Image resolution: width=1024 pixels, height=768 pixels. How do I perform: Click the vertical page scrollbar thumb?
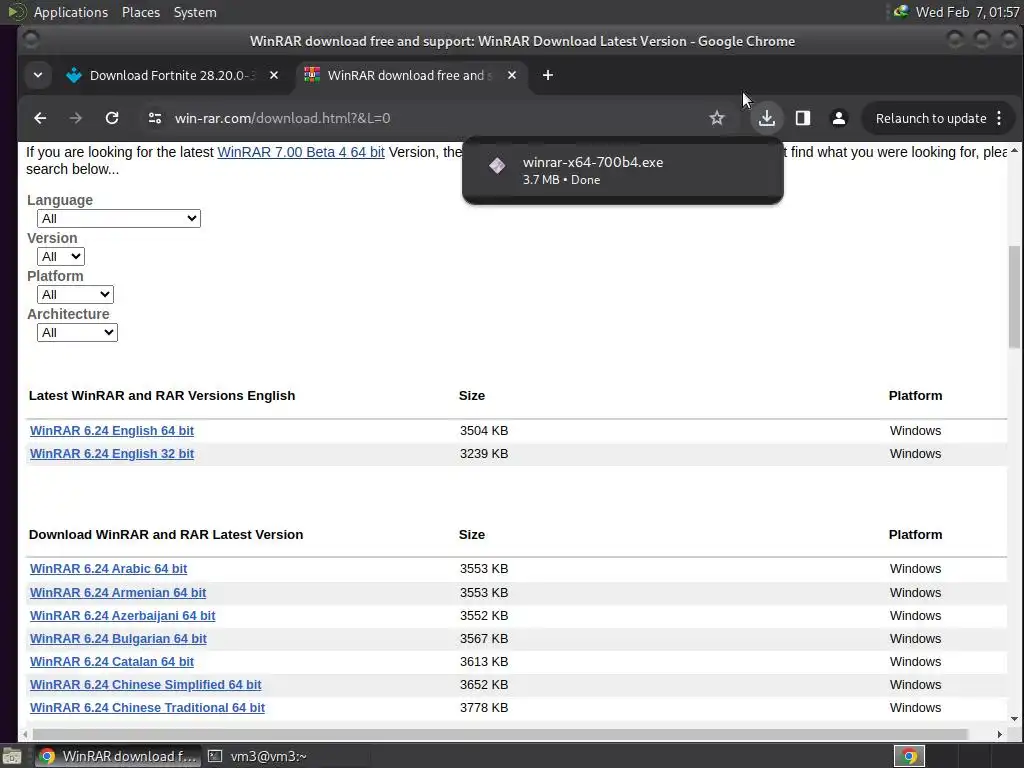[x=1014, y=297]
